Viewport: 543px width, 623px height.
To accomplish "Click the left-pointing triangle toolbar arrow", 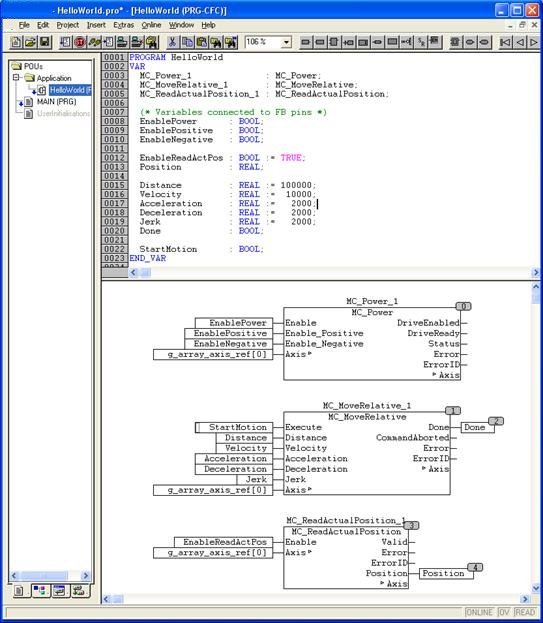I will coord(519,42).
